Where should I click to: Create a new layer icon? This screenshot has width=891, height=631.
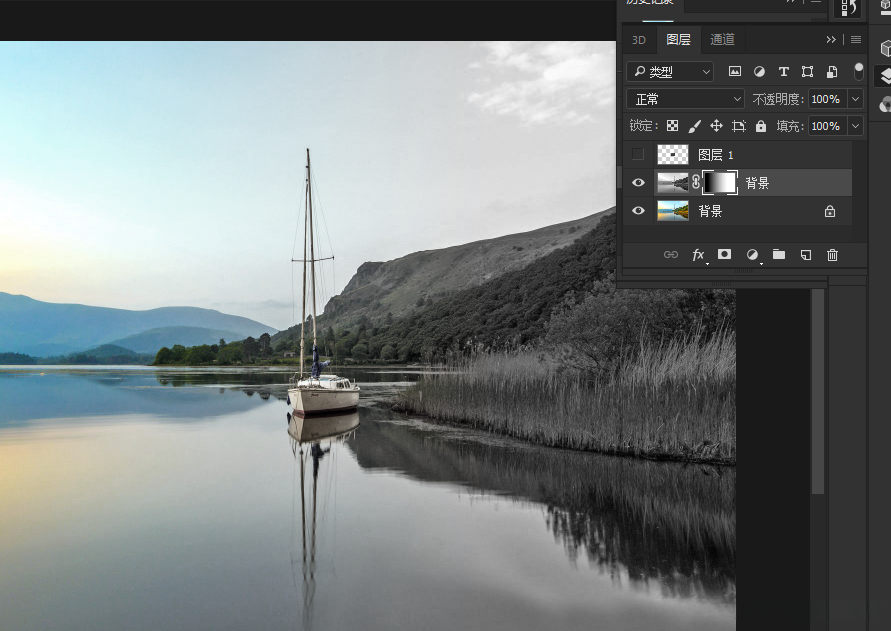tap(806, 255)
